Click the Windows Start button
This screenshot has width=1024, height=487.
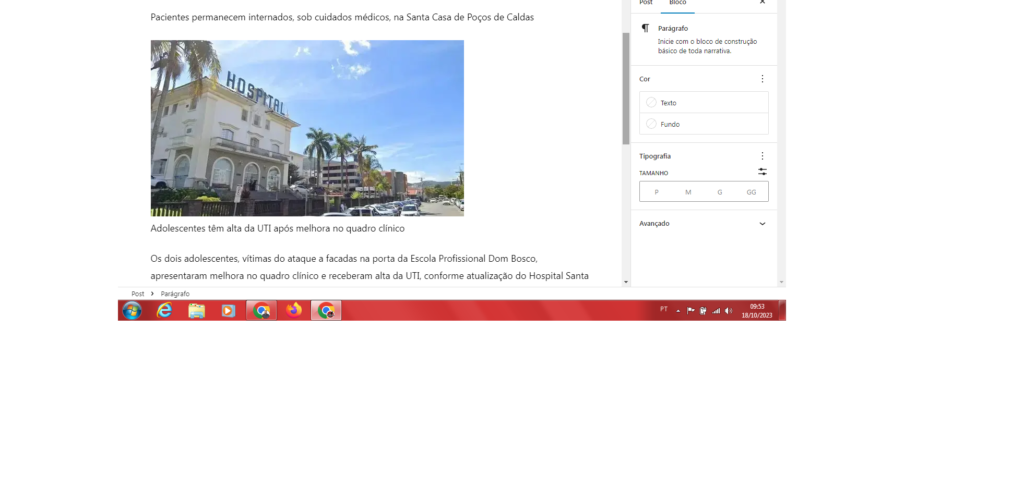coord(132,311)
